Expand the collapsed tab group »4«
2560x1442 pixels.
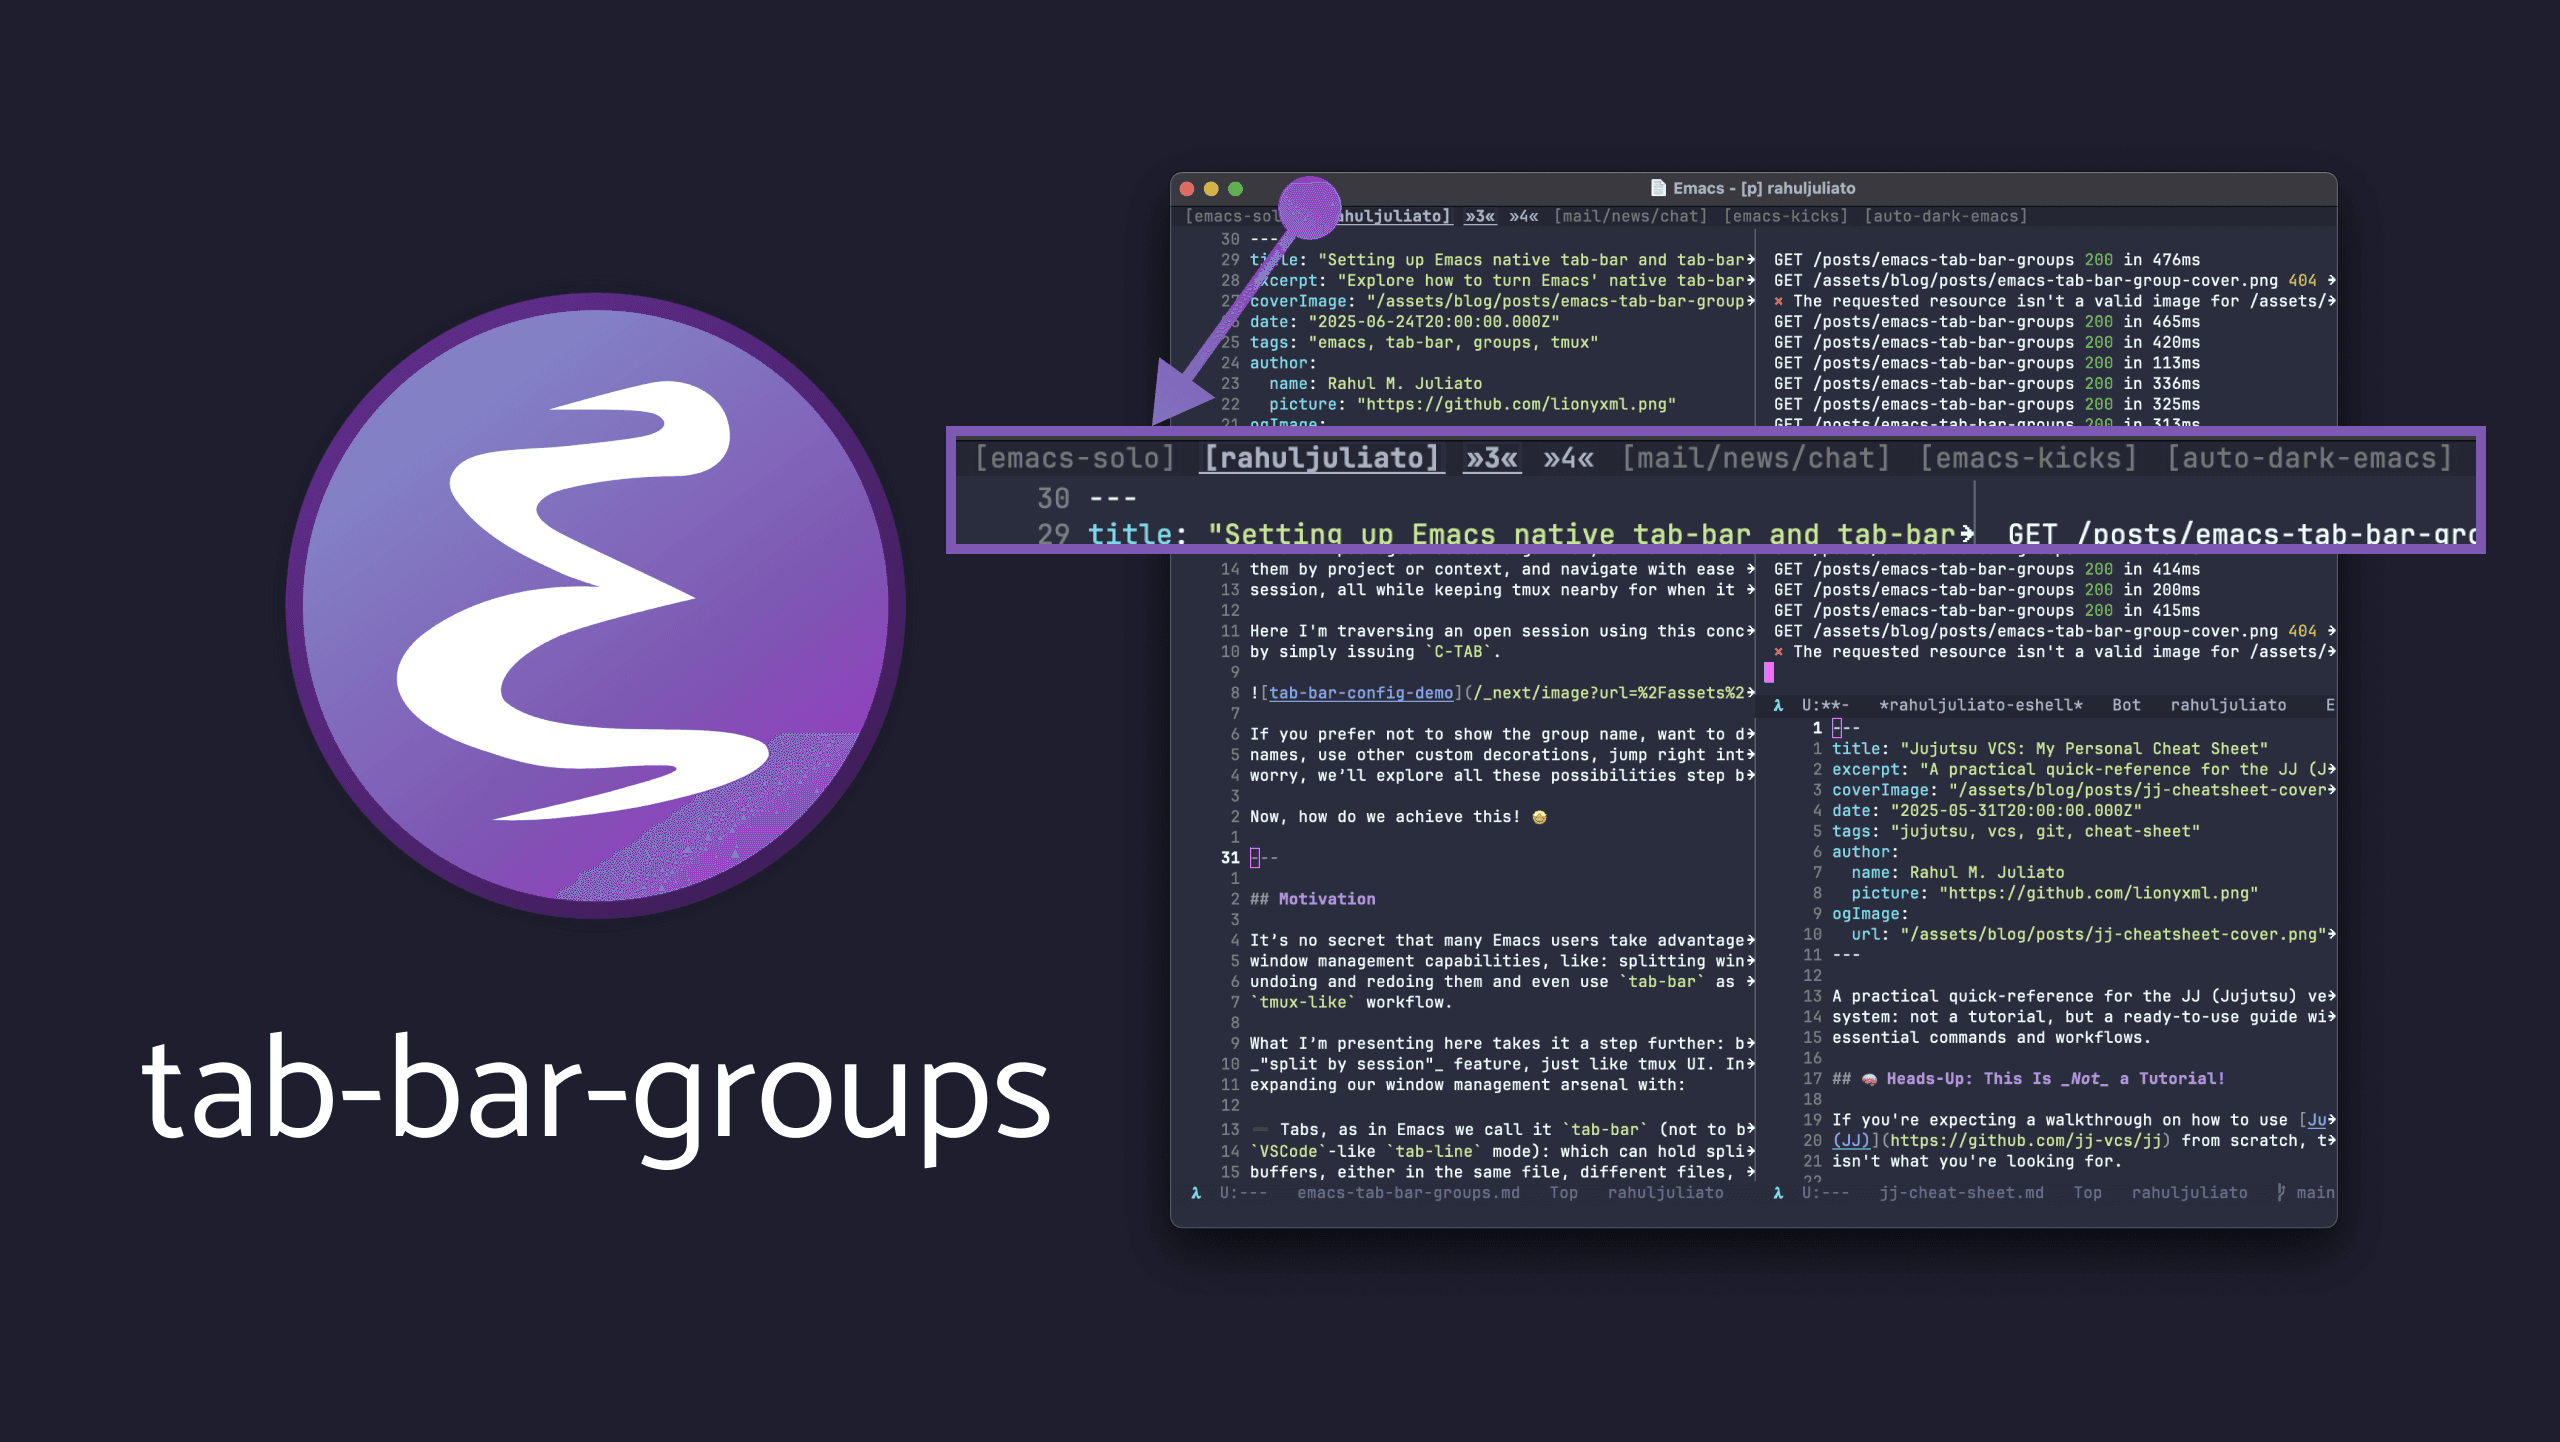coord(1565,458)
